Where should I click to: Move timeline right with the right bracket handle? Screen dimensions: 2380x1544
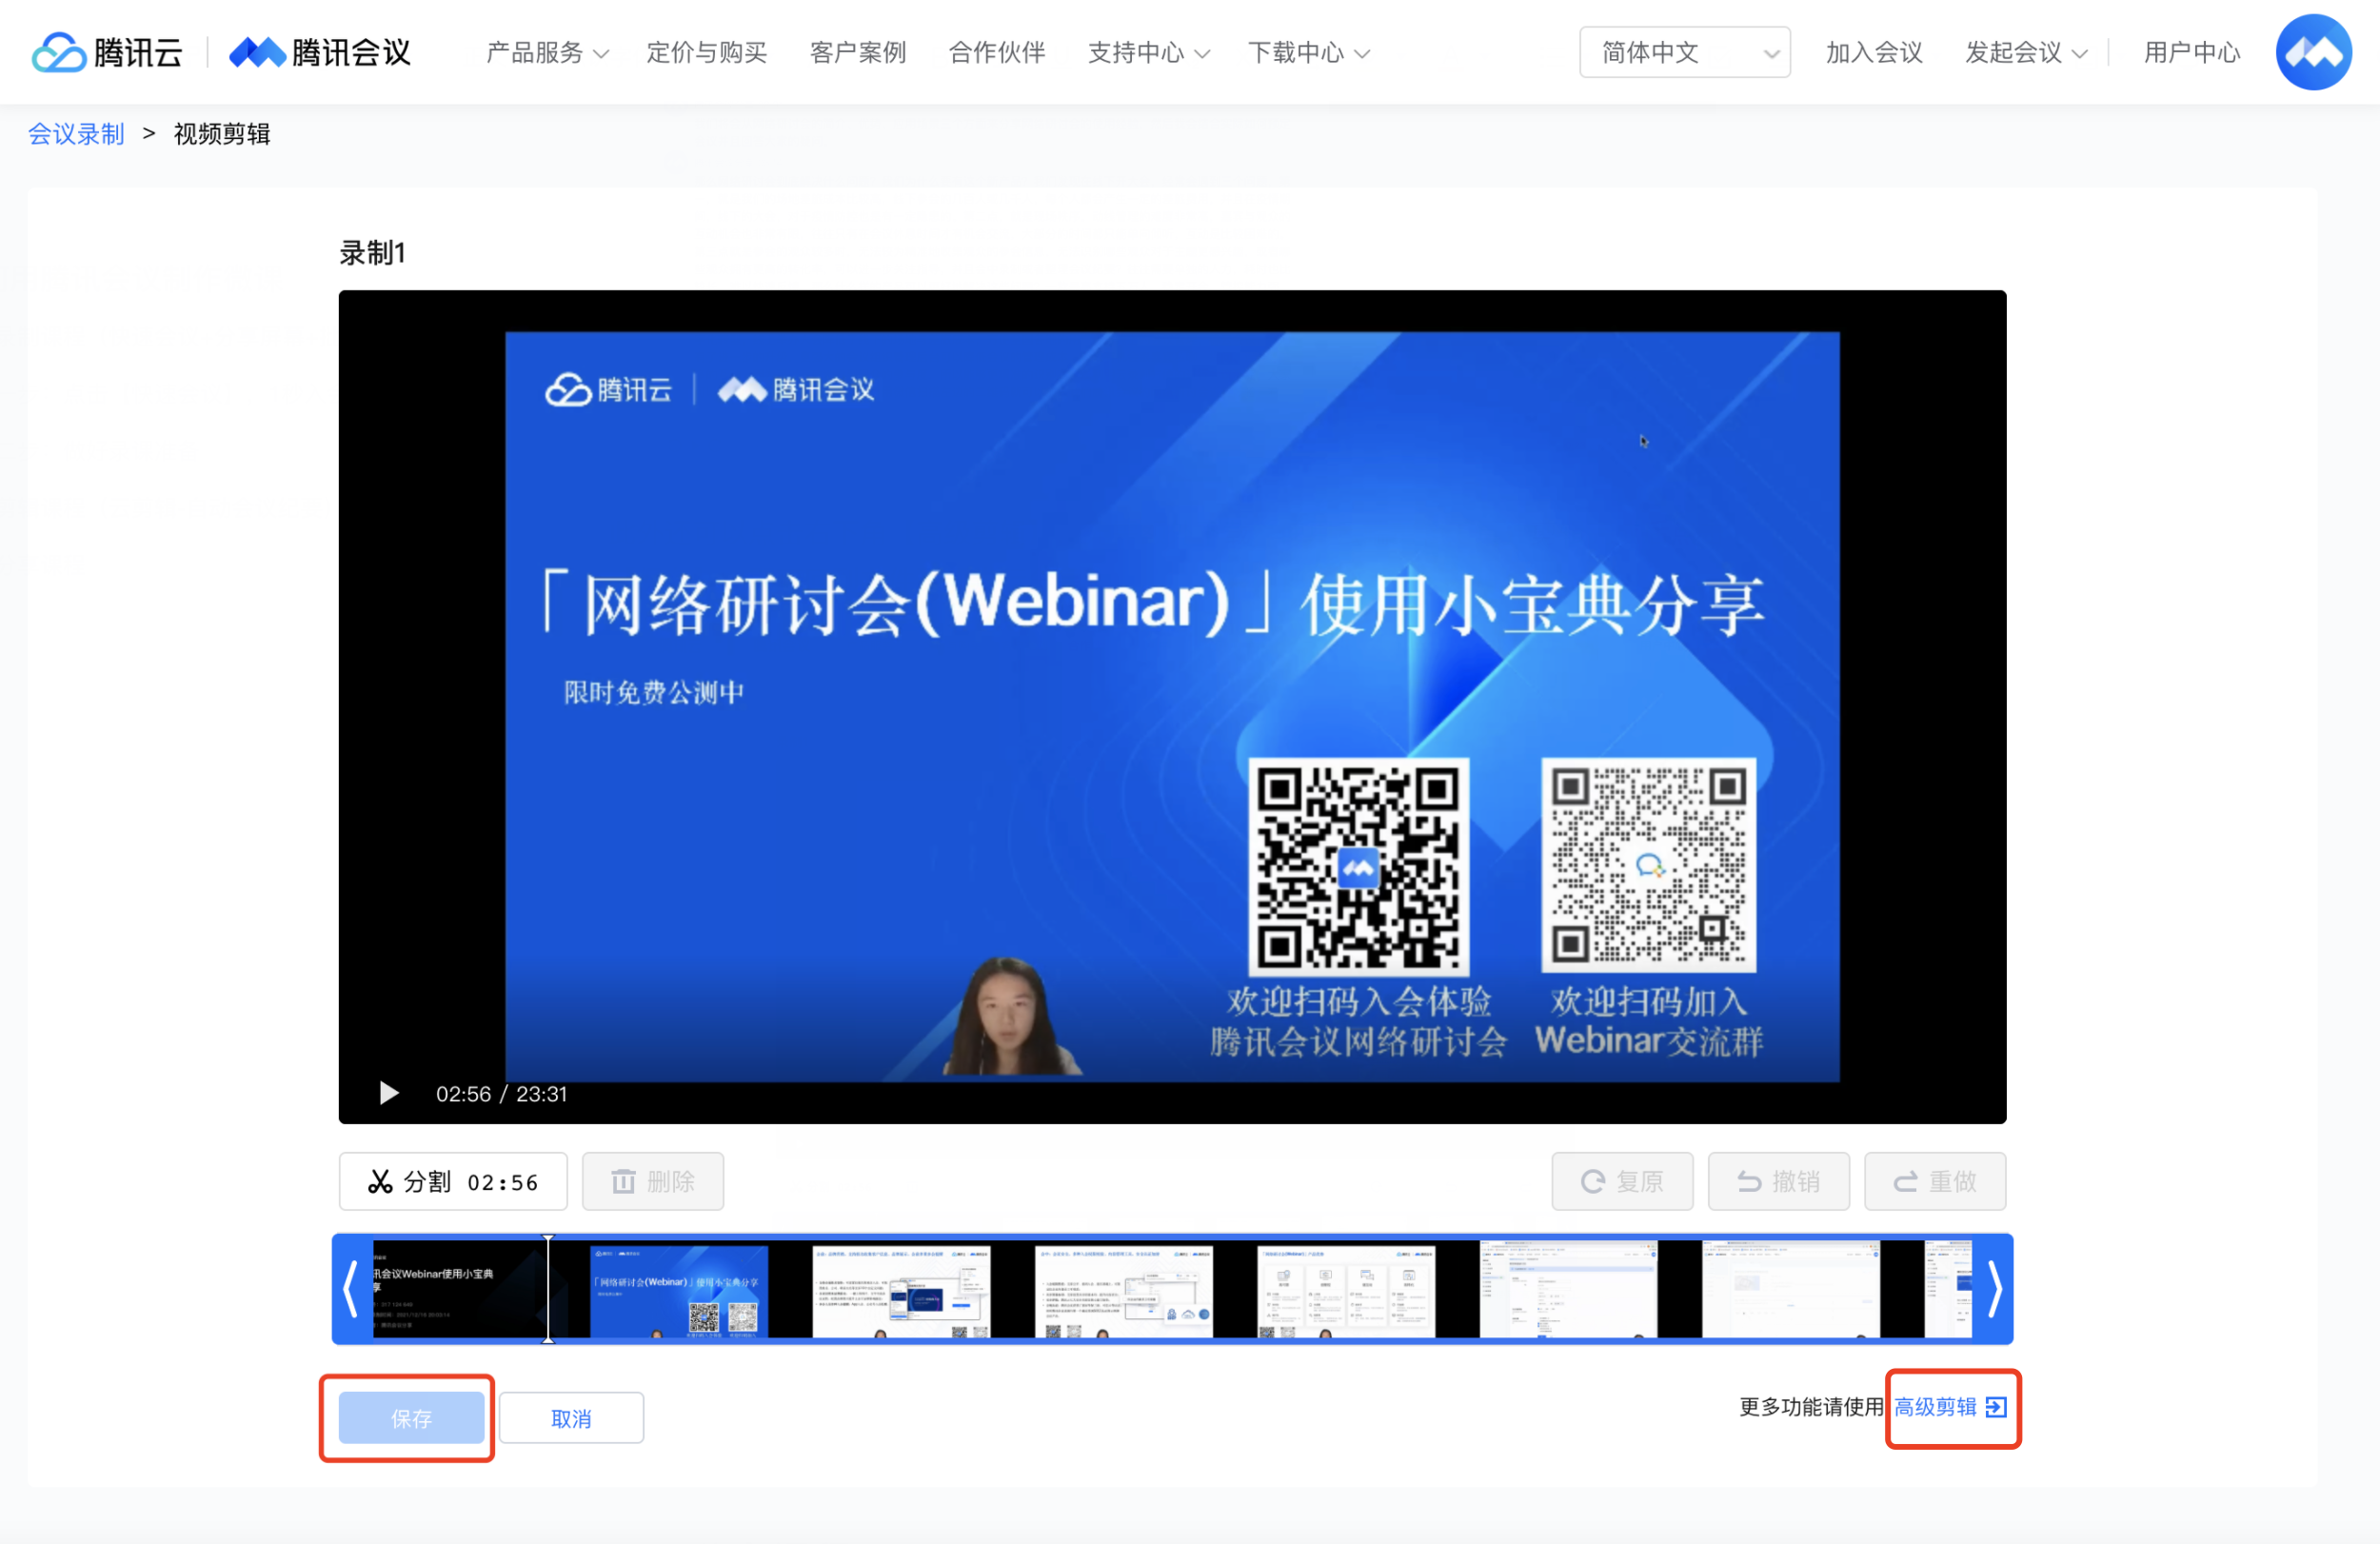click(1994, 1289)
